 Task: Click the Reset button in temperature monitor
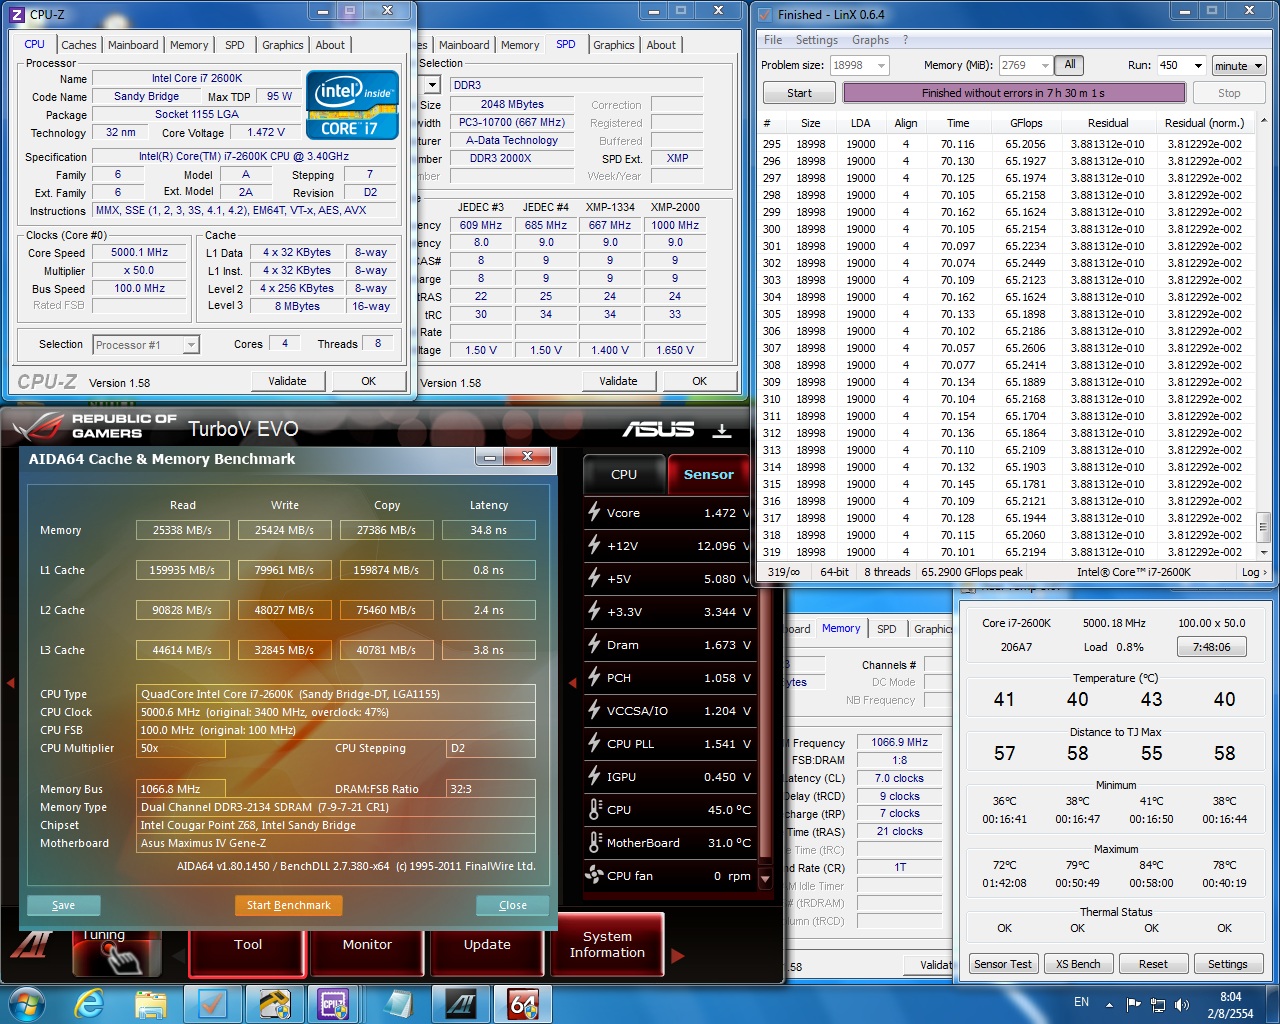coord(1153,964)
